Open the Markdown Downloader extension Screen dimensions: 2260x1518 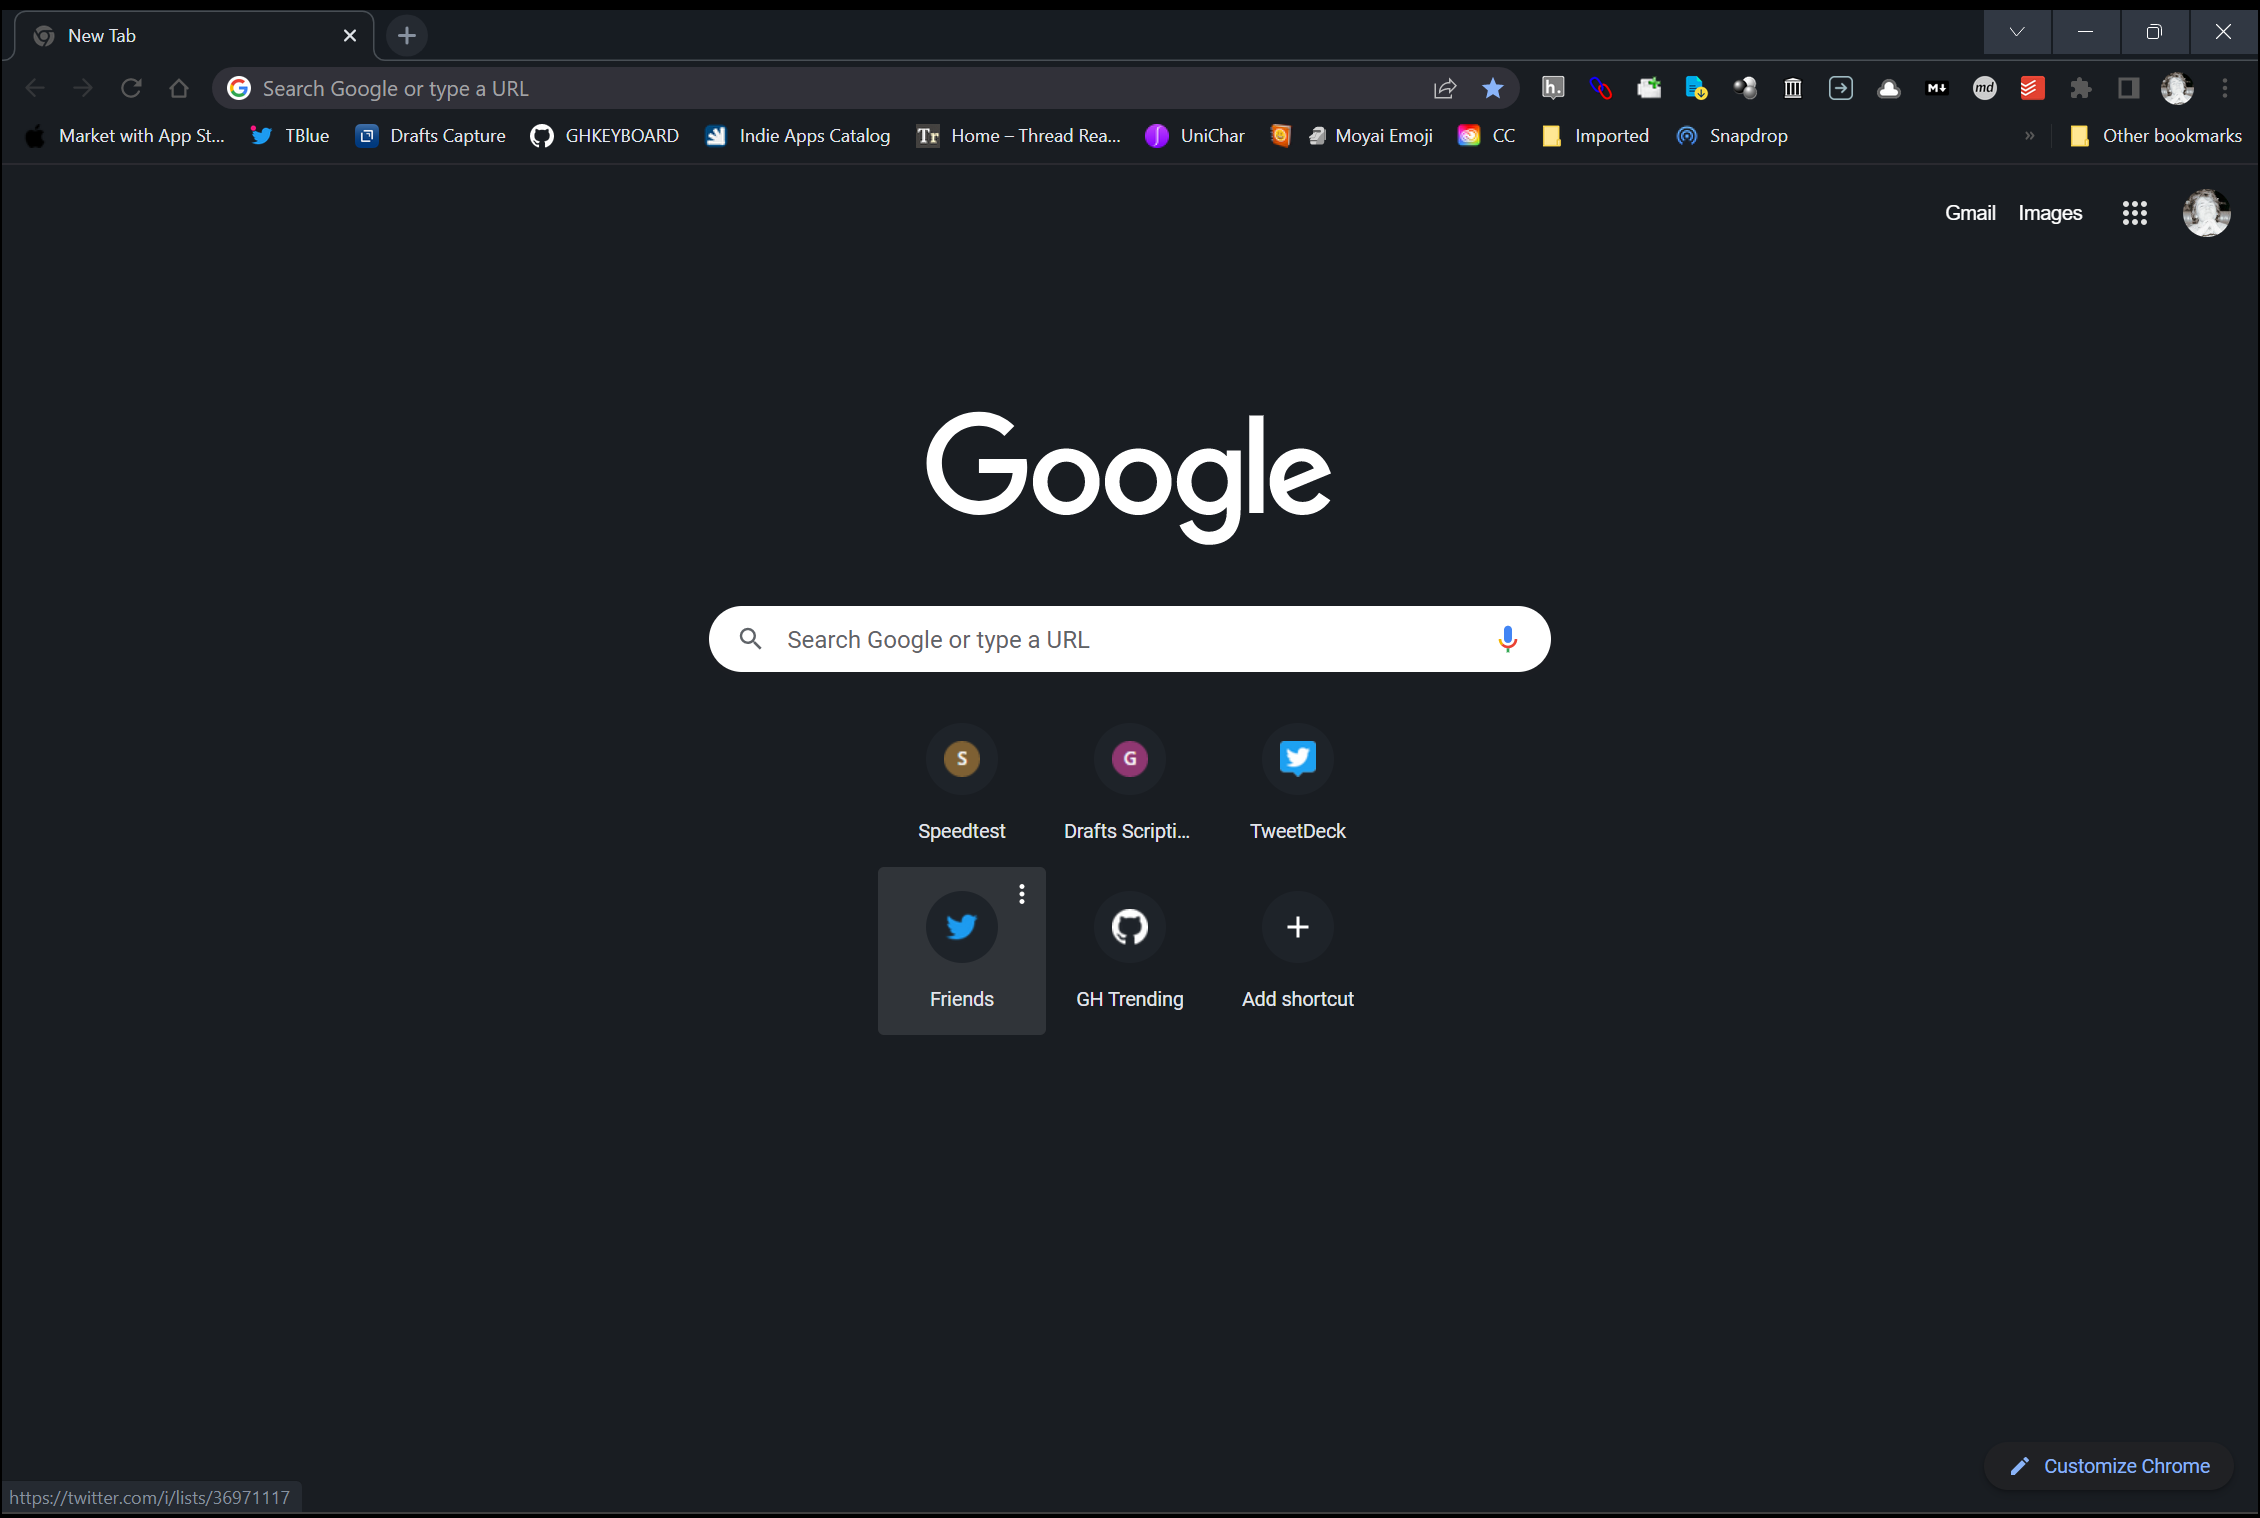click(1937, 88)
